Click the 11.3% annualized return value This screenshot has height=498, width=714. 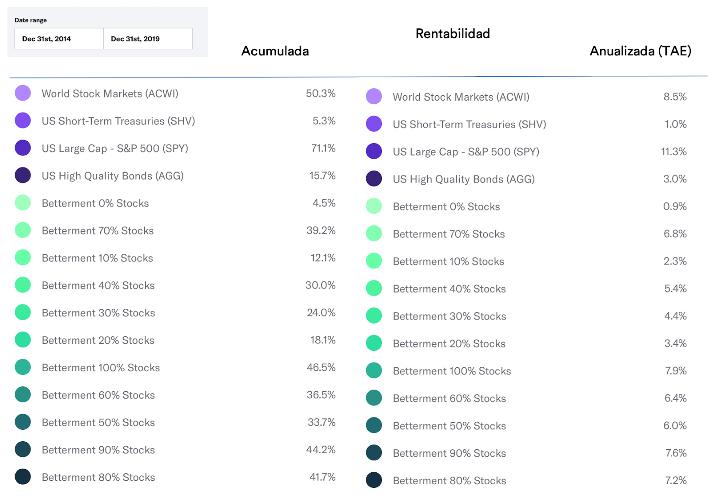coord(674,151)
